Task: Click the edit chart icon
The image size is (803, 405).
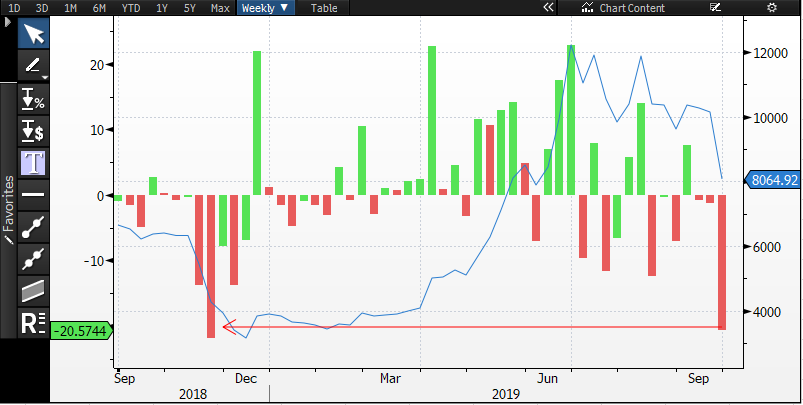Action: 715,7
